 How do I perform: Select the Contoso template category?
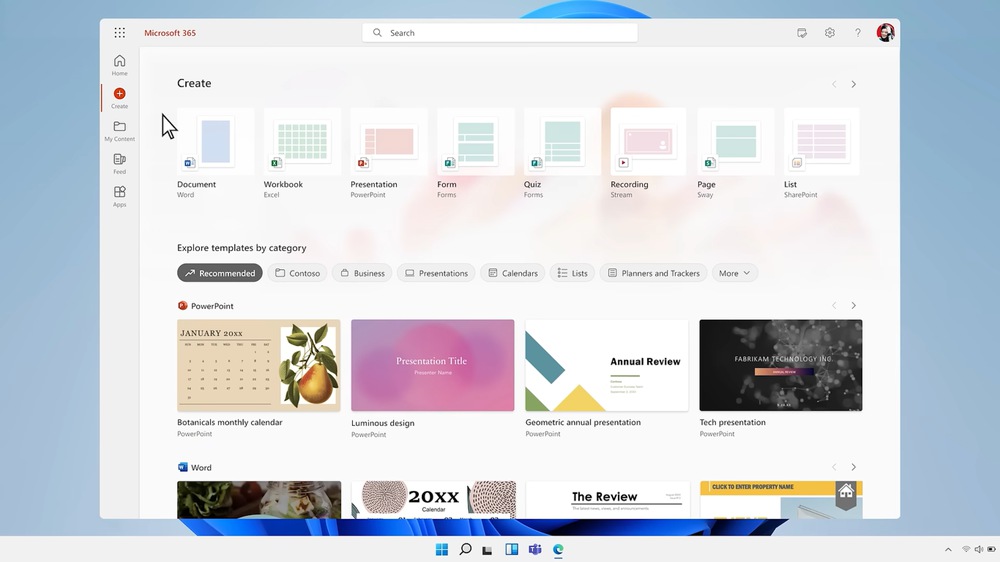[x=297, y=273]
